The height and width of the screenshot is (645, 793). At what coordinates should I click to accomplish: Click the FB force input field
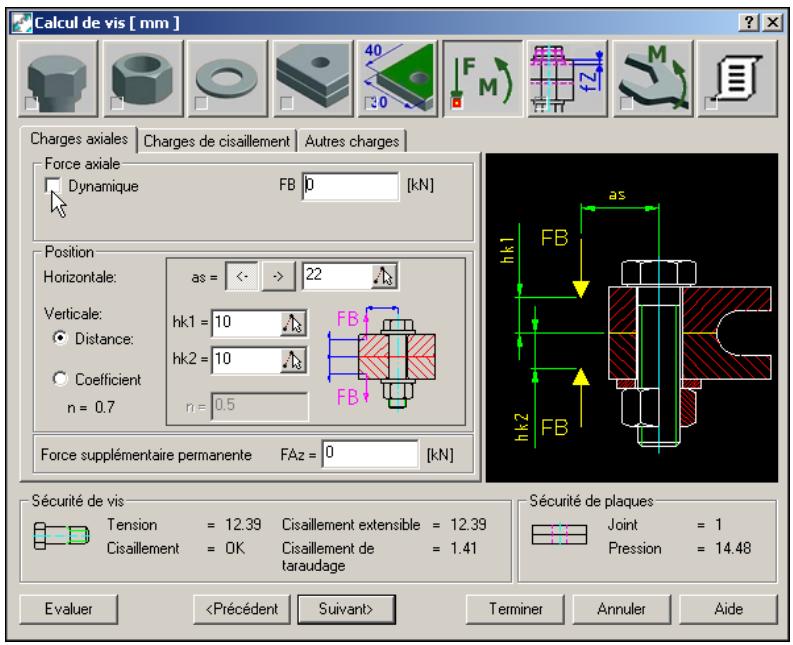350,186
